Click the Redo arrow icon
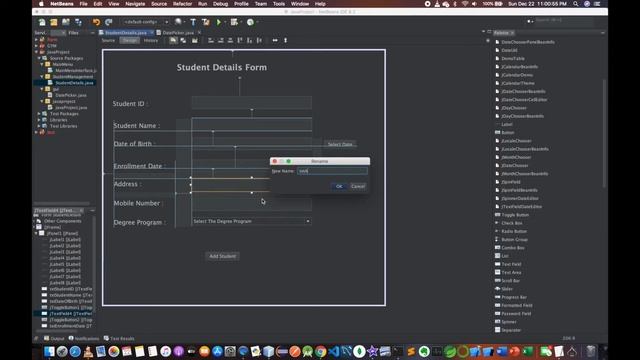The image size is (640, 360). point(109,22)
